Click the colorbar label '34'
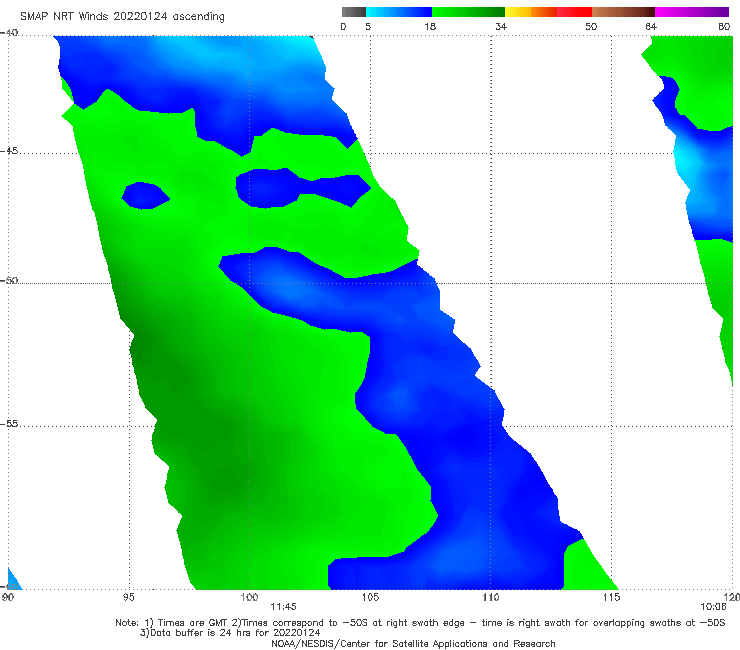Viewport: 740px width, 650px height. [x=501, y=27]
